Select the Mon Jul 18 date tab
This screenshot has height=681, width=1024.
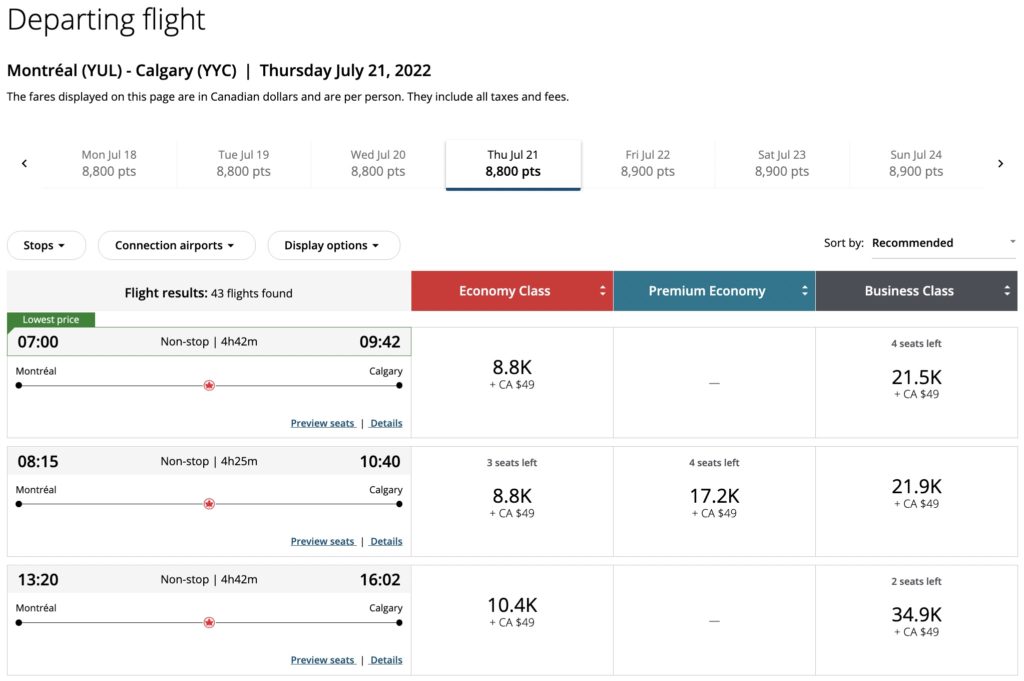tap(109, 163)
